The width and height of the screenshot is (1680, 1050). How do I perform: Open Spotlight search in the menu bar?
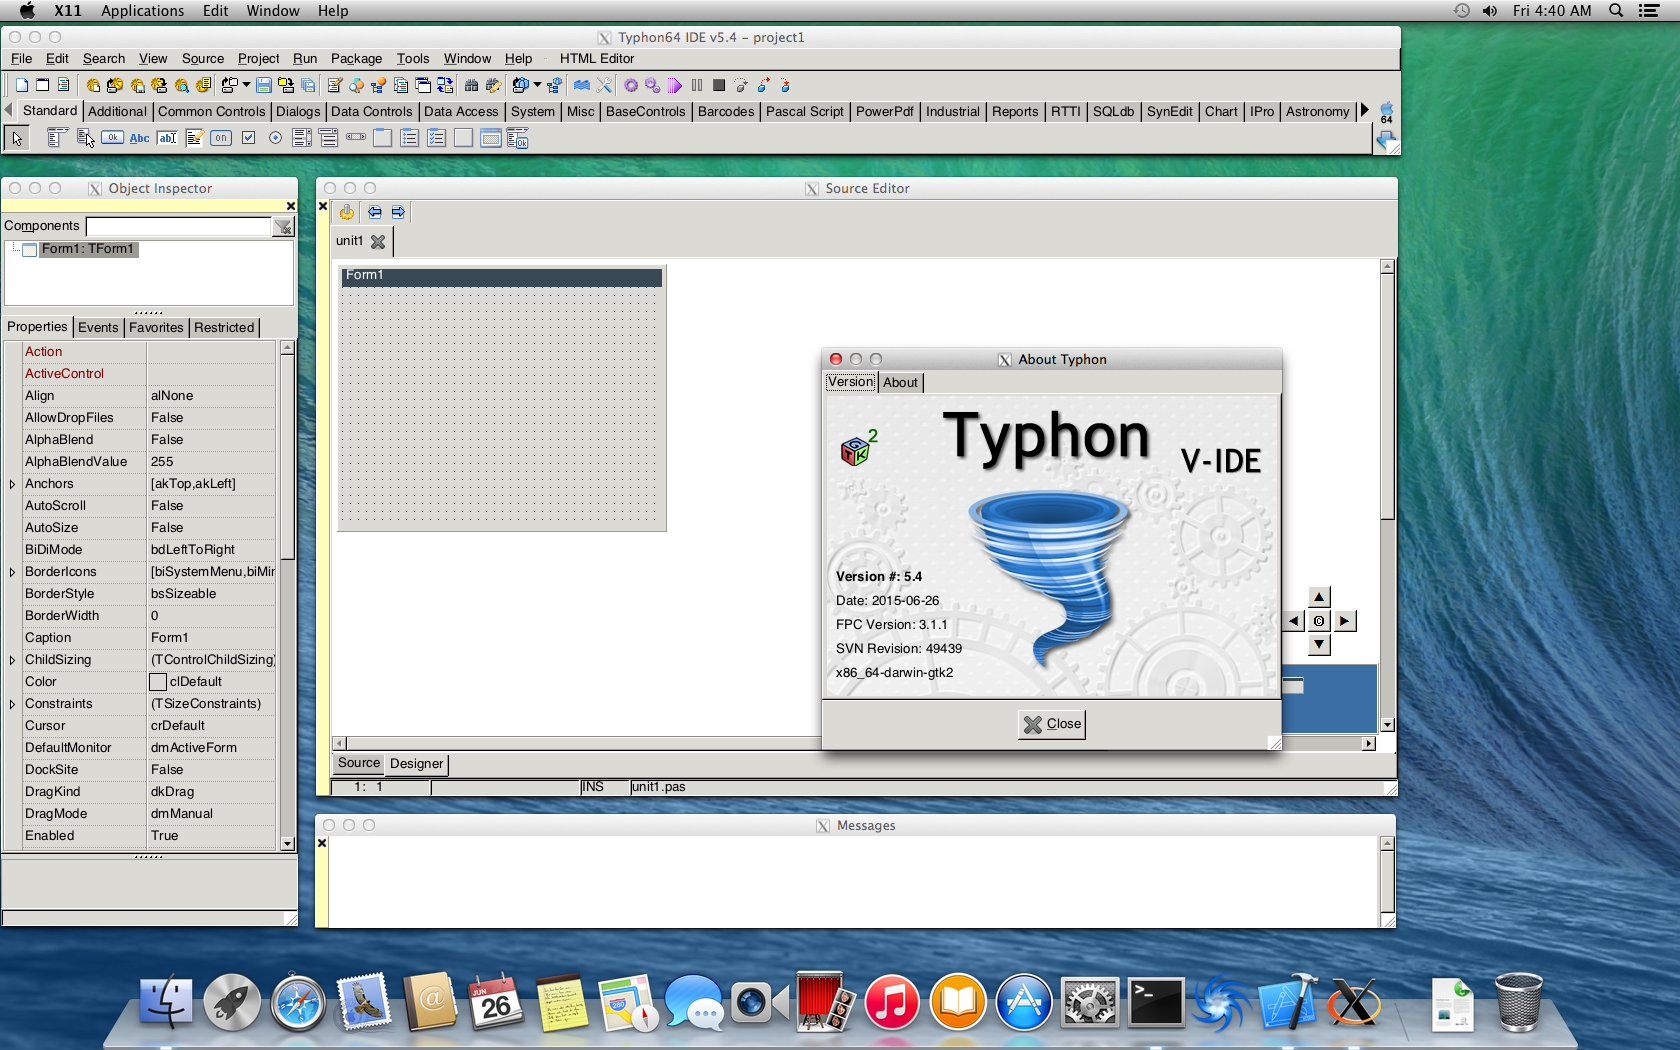click(1615, 11)
